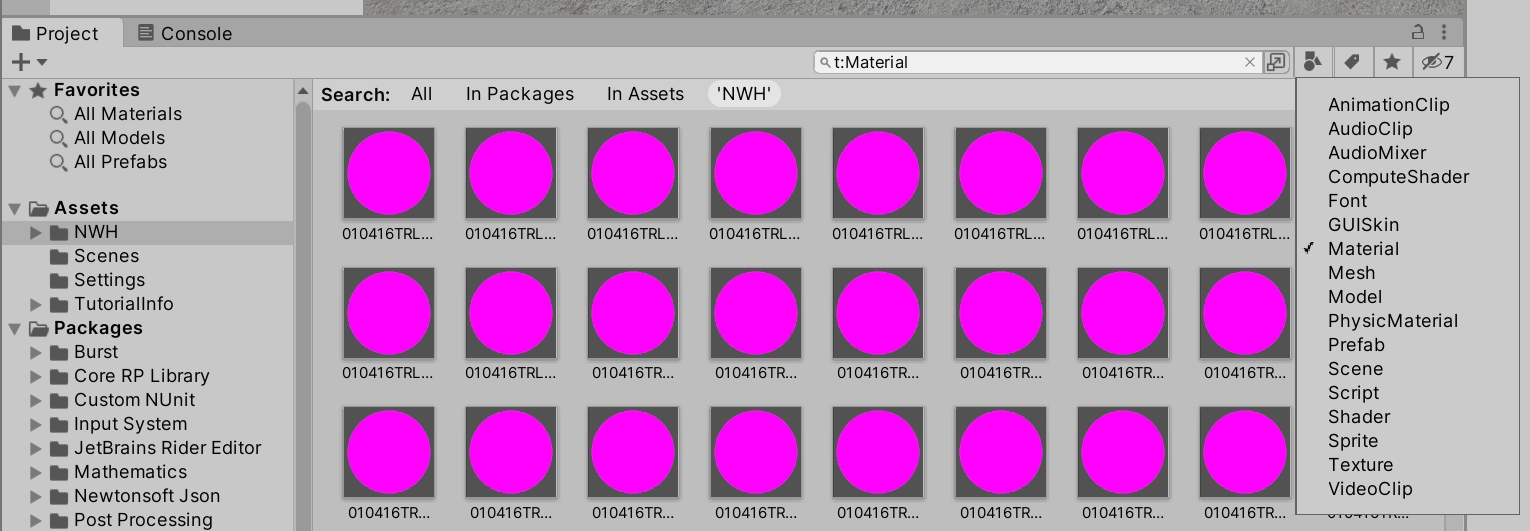
Task: Choose GUISkin type filter
Action: click(1363, 225)
